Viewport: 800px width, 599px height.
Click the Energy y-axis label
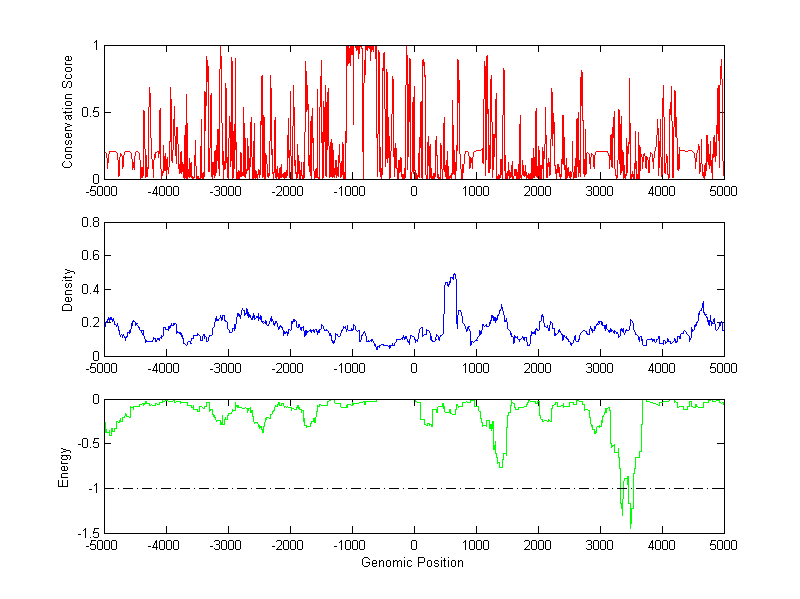65,467
